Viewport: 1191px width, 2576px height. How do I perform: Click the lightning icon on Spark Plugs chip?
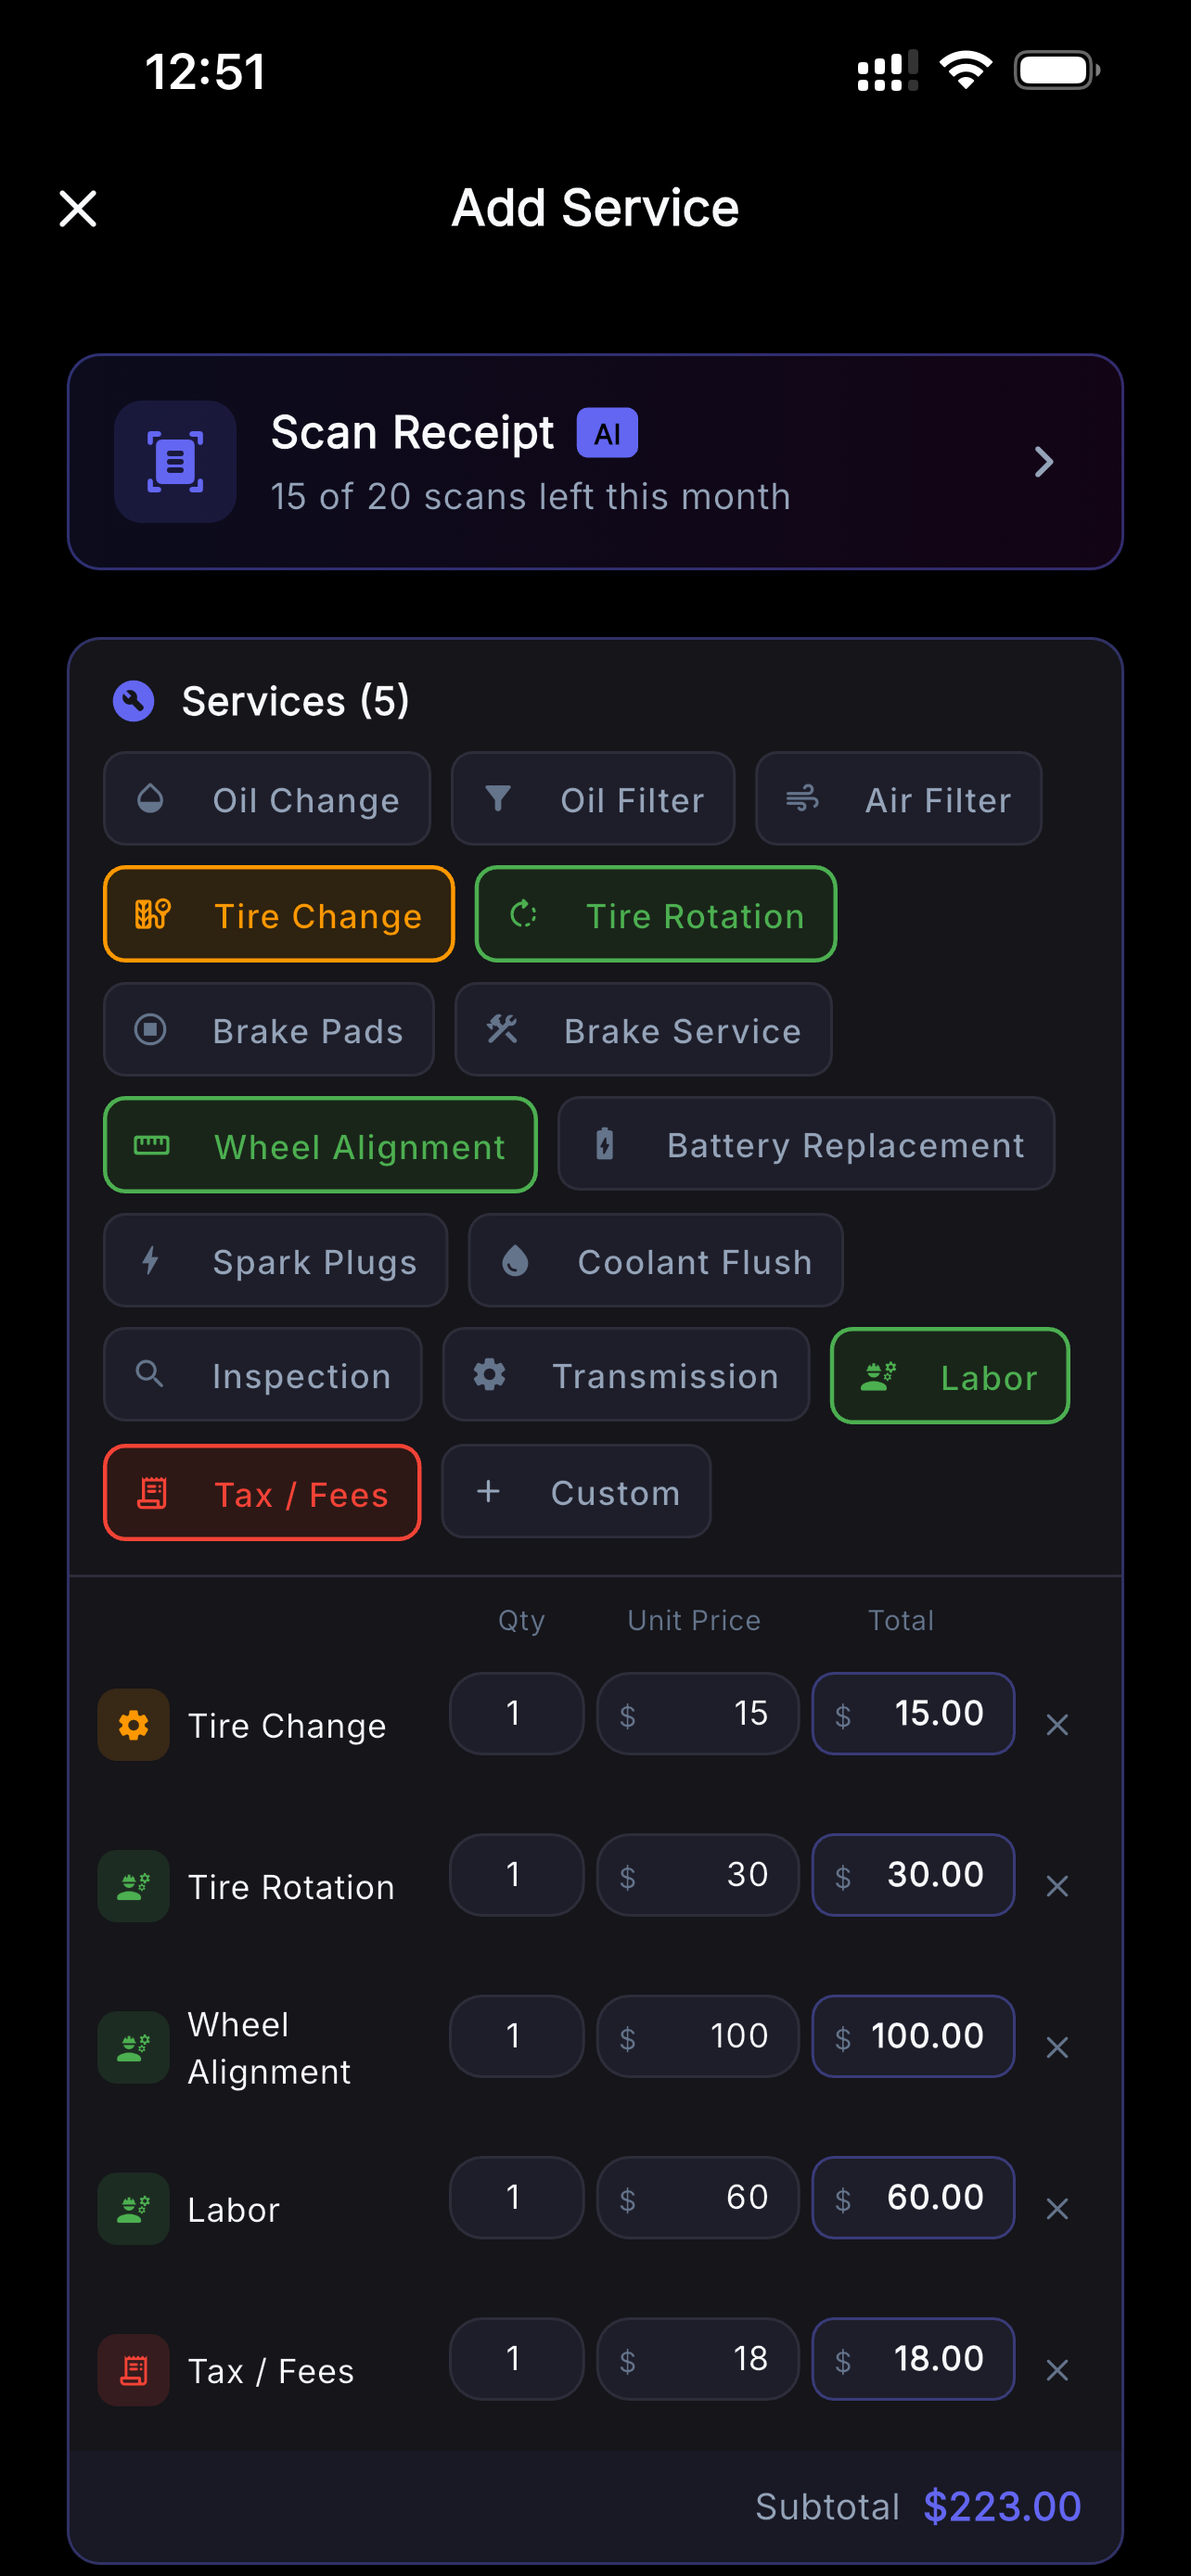coord(150,1261)
